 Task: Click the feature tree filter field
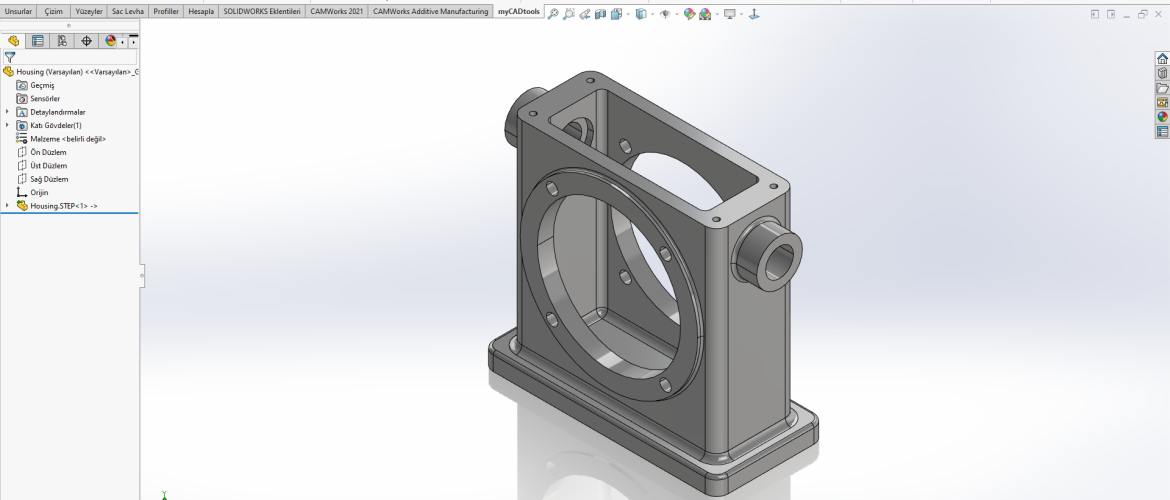[75, 58]
